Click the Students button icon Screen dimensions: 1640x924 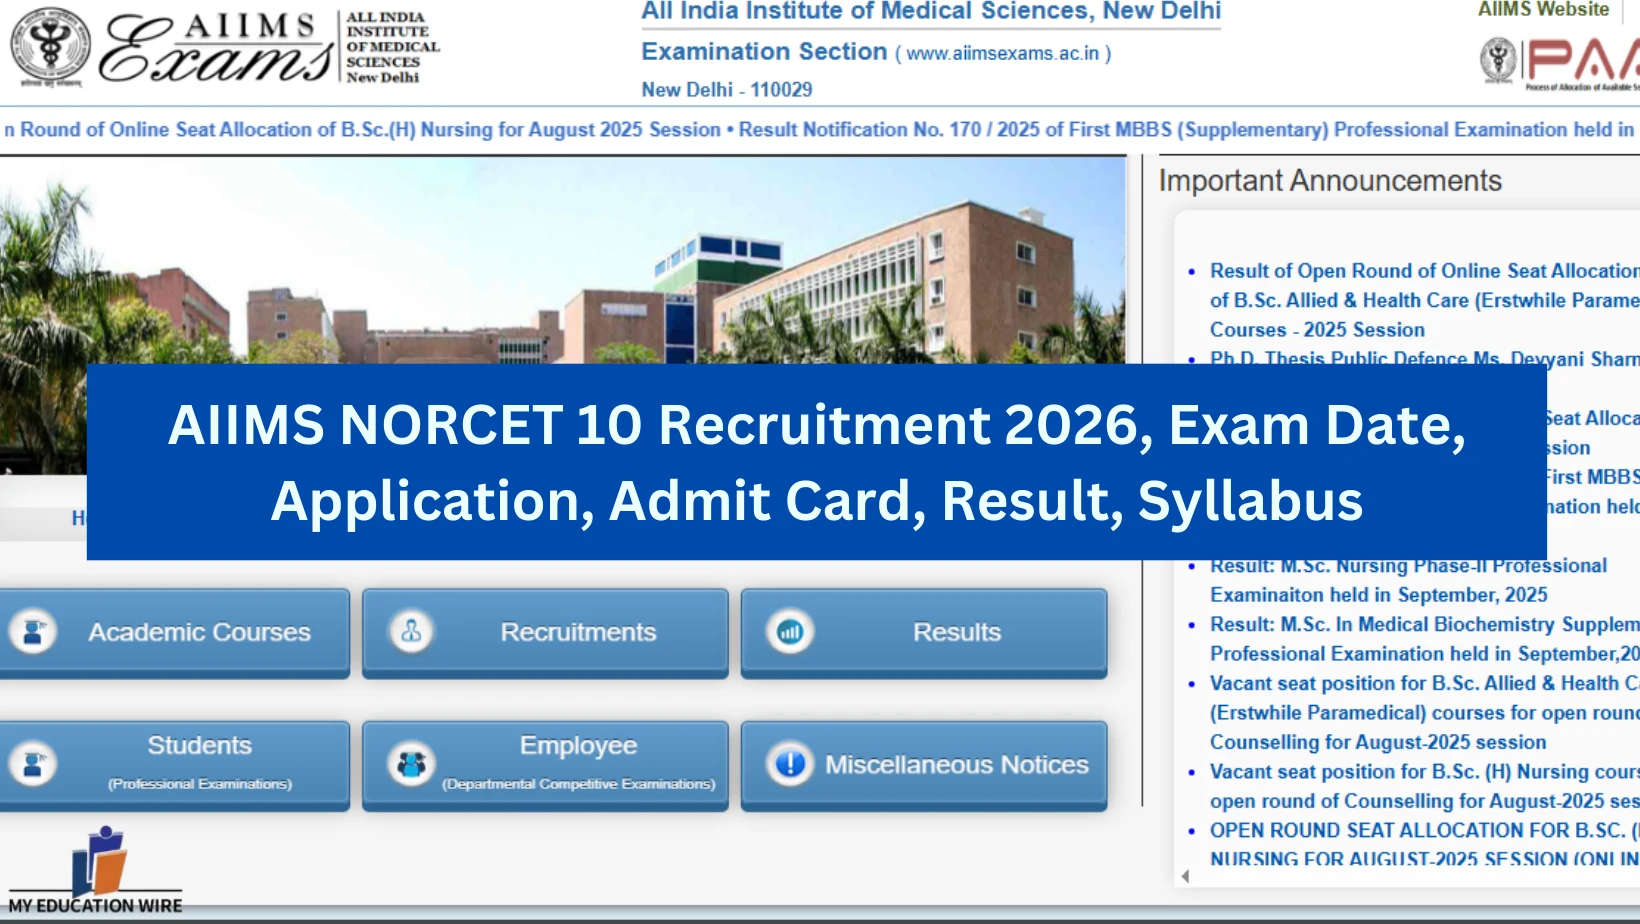pos(33,765)
